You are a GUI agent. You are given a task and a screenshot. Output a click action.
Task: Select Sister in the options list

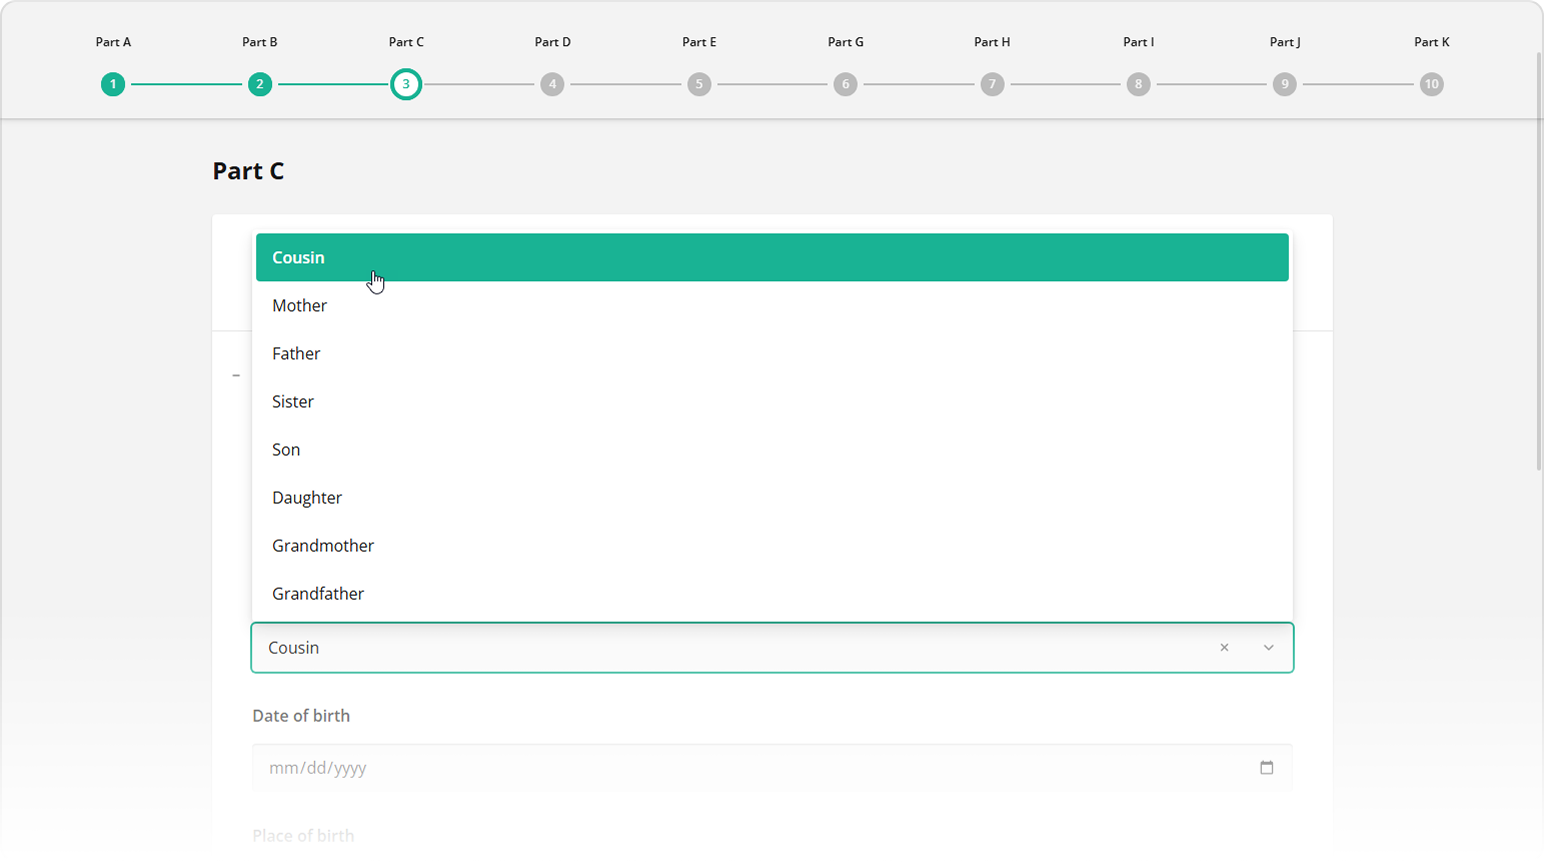coord(292,401)
